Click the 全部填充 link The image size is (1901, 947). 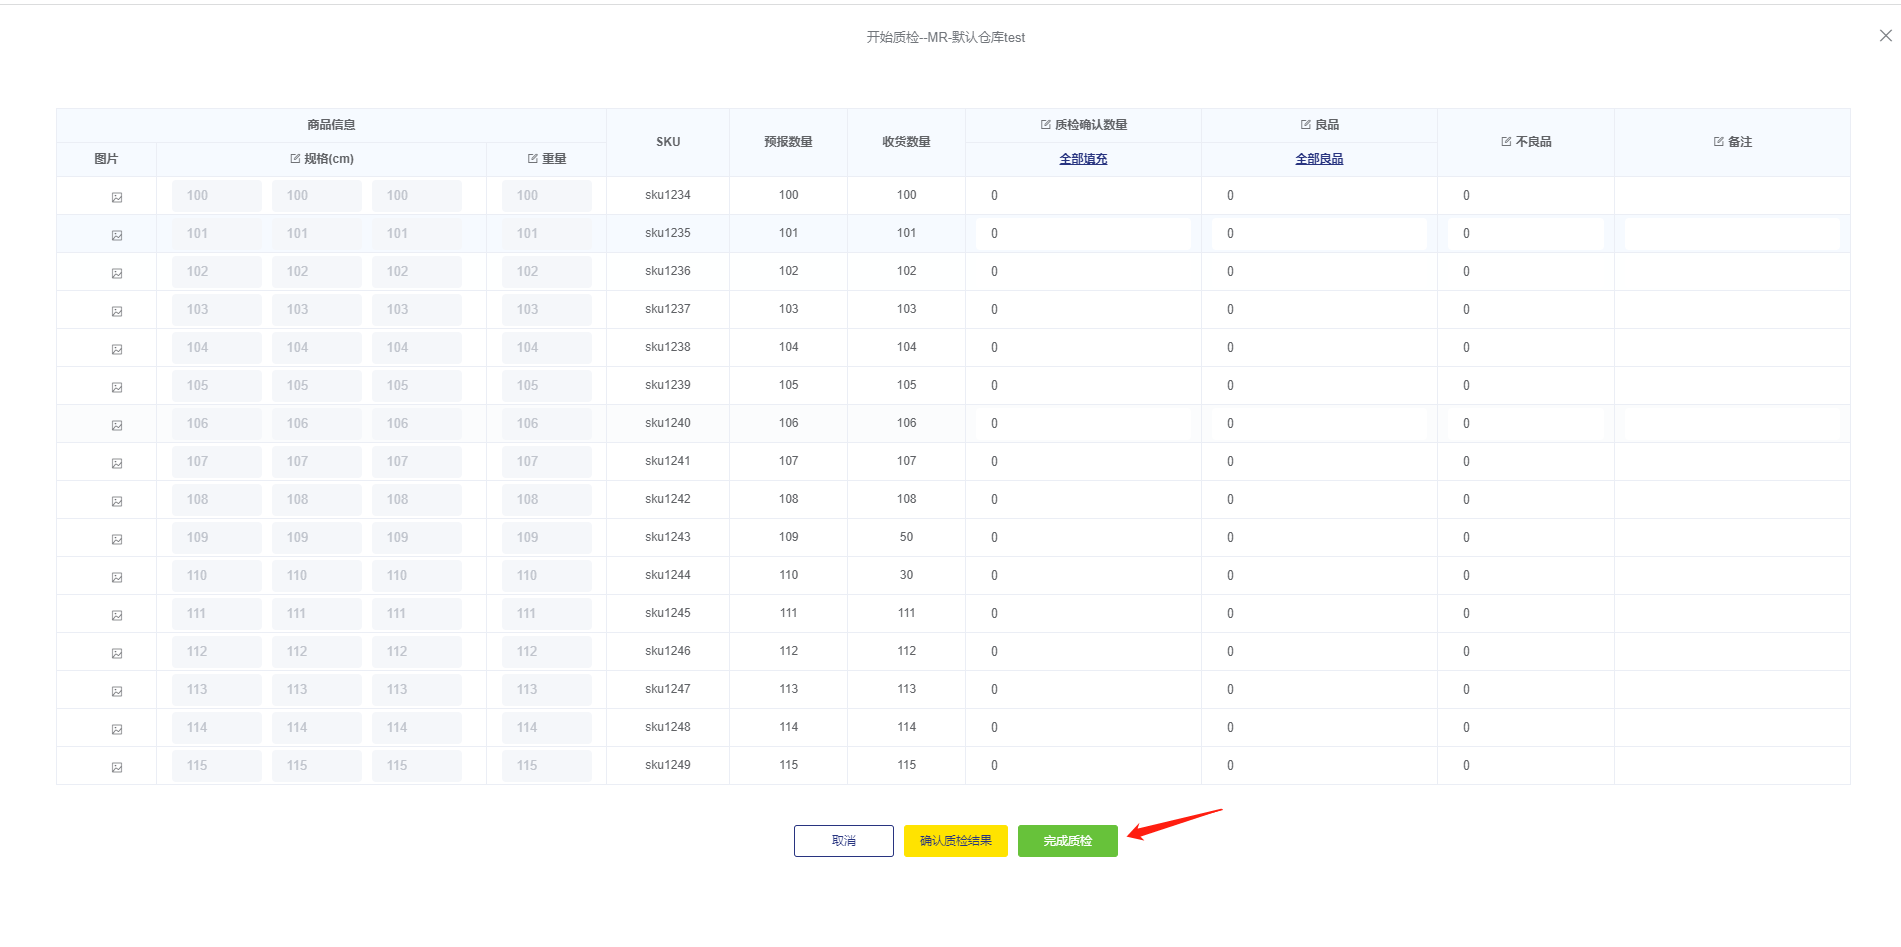(x=1083, y=159)
